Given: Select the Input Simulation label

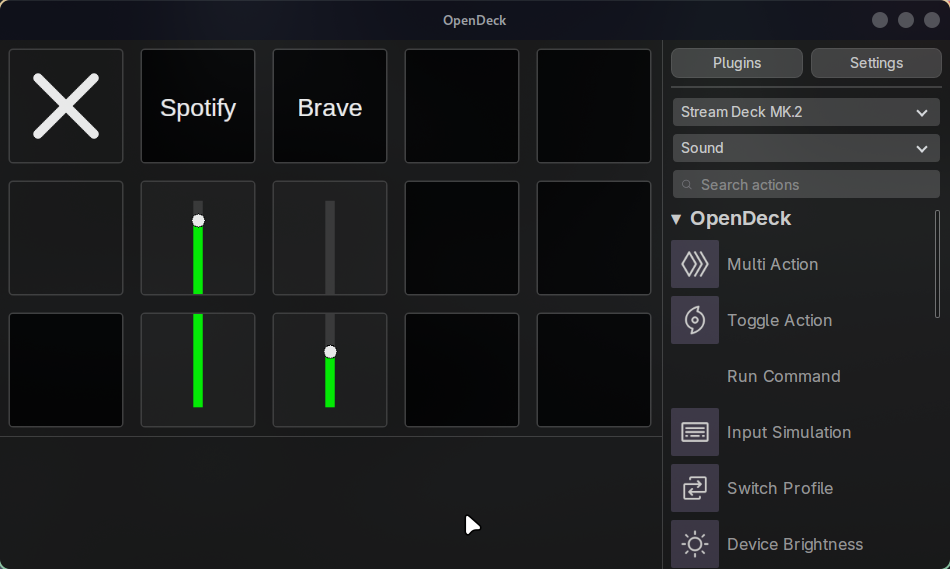Looking at the screenshot, I should tap(789, 432).
